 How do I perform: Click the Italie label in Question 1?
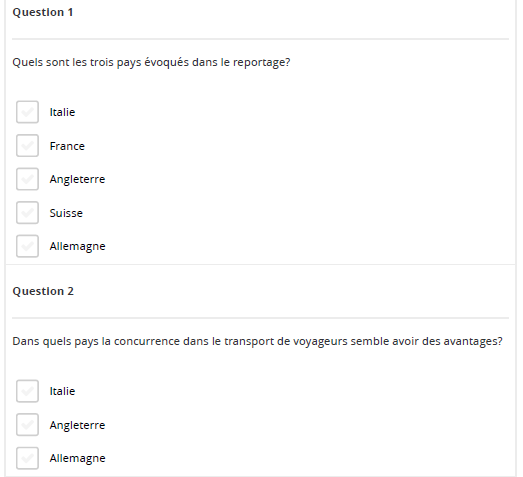(62, 112)
